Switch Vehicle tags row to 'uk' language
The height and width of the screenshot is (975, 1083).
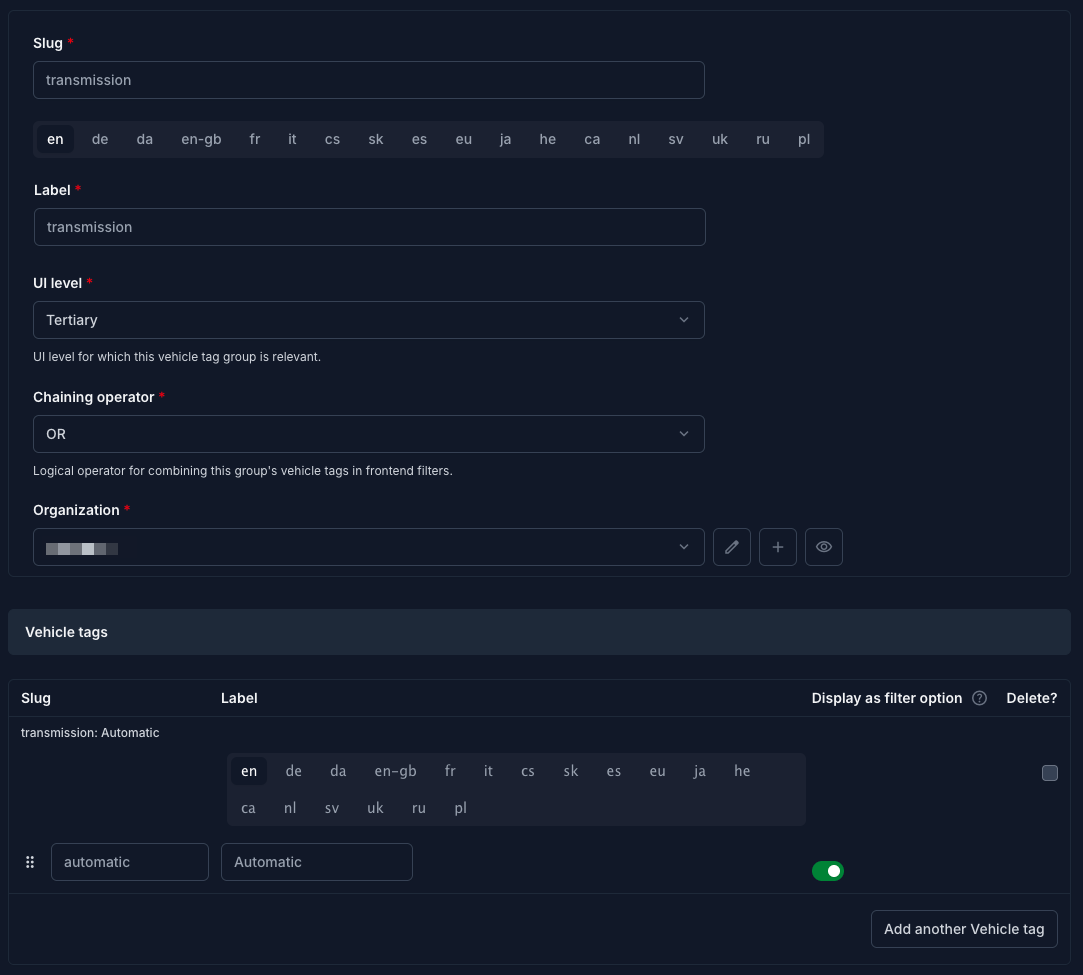point(375,808)
